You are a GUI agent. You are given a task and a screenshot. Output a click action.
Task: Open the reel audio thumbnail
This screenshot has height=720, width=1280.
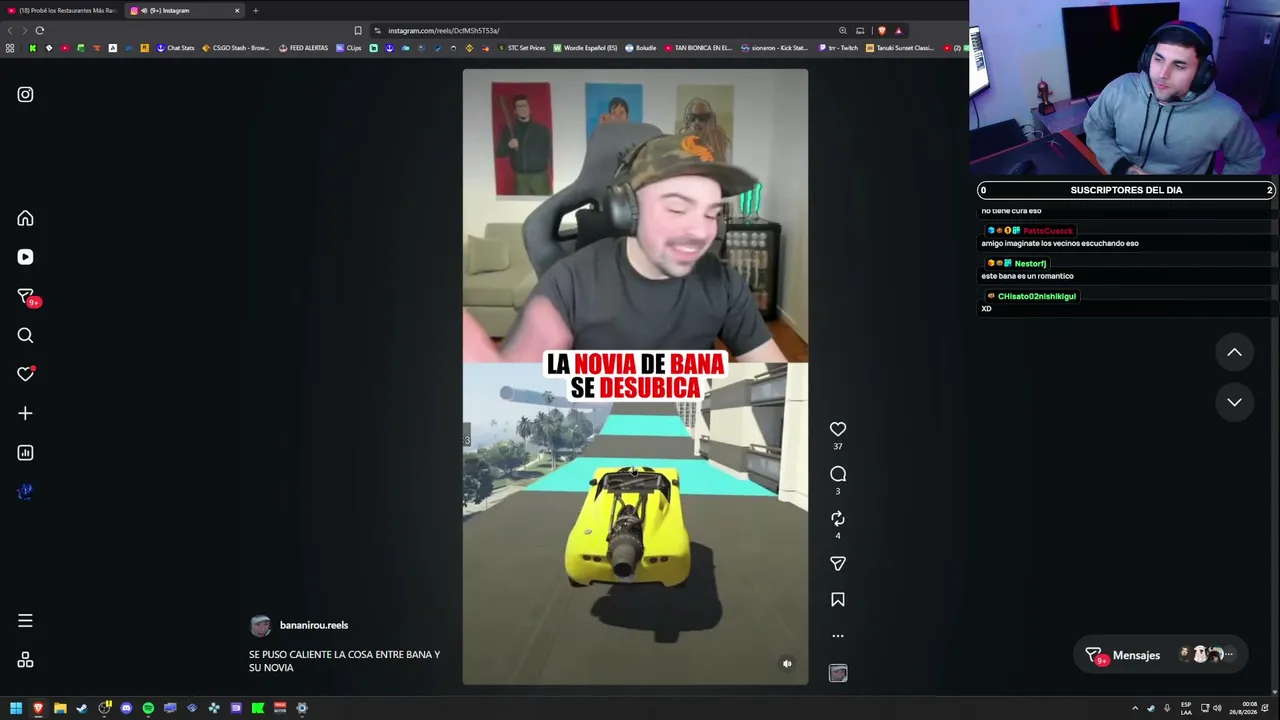coord(838,673)
